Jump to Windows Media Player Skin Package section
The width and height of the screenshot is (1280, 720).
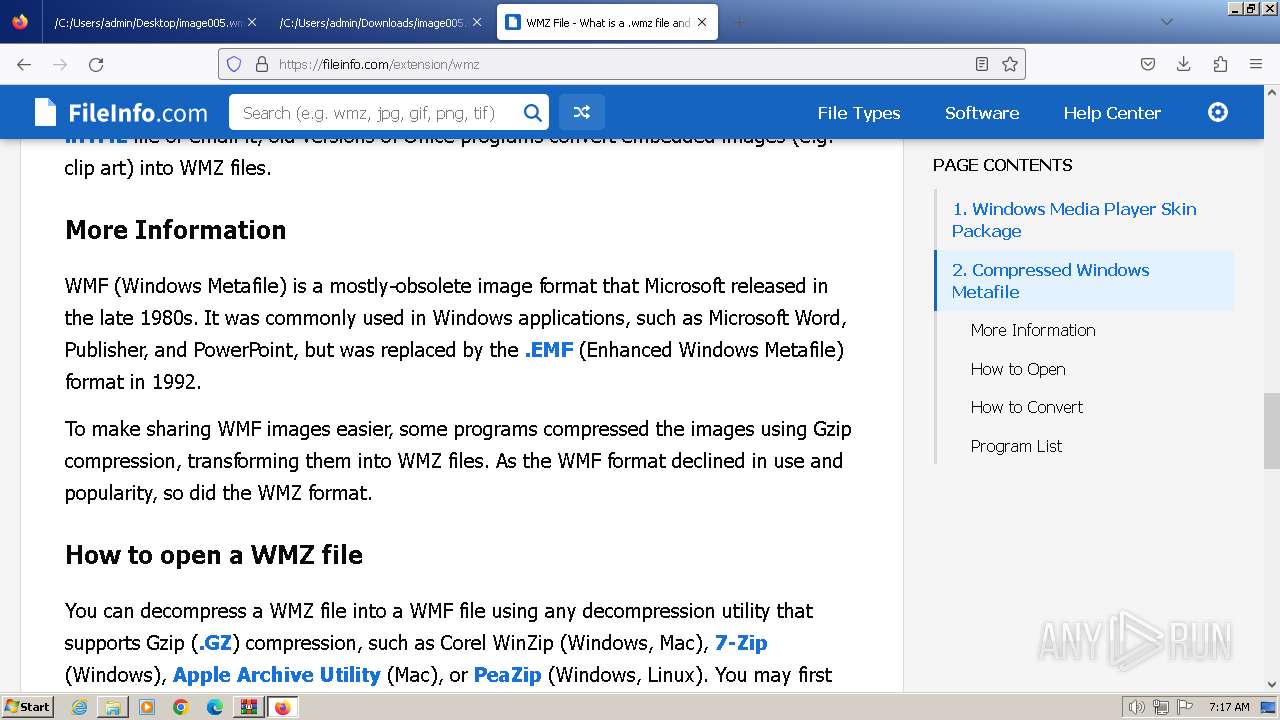point(1074,220)
